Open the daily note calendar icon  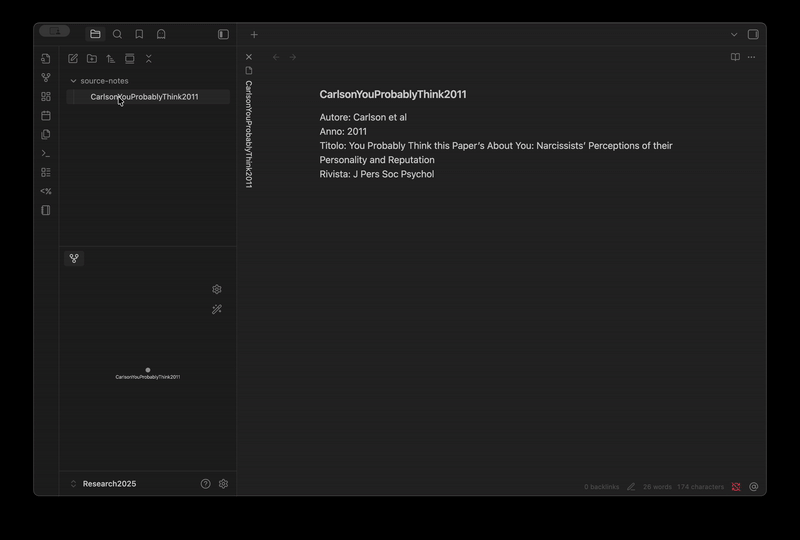point(46,116)
